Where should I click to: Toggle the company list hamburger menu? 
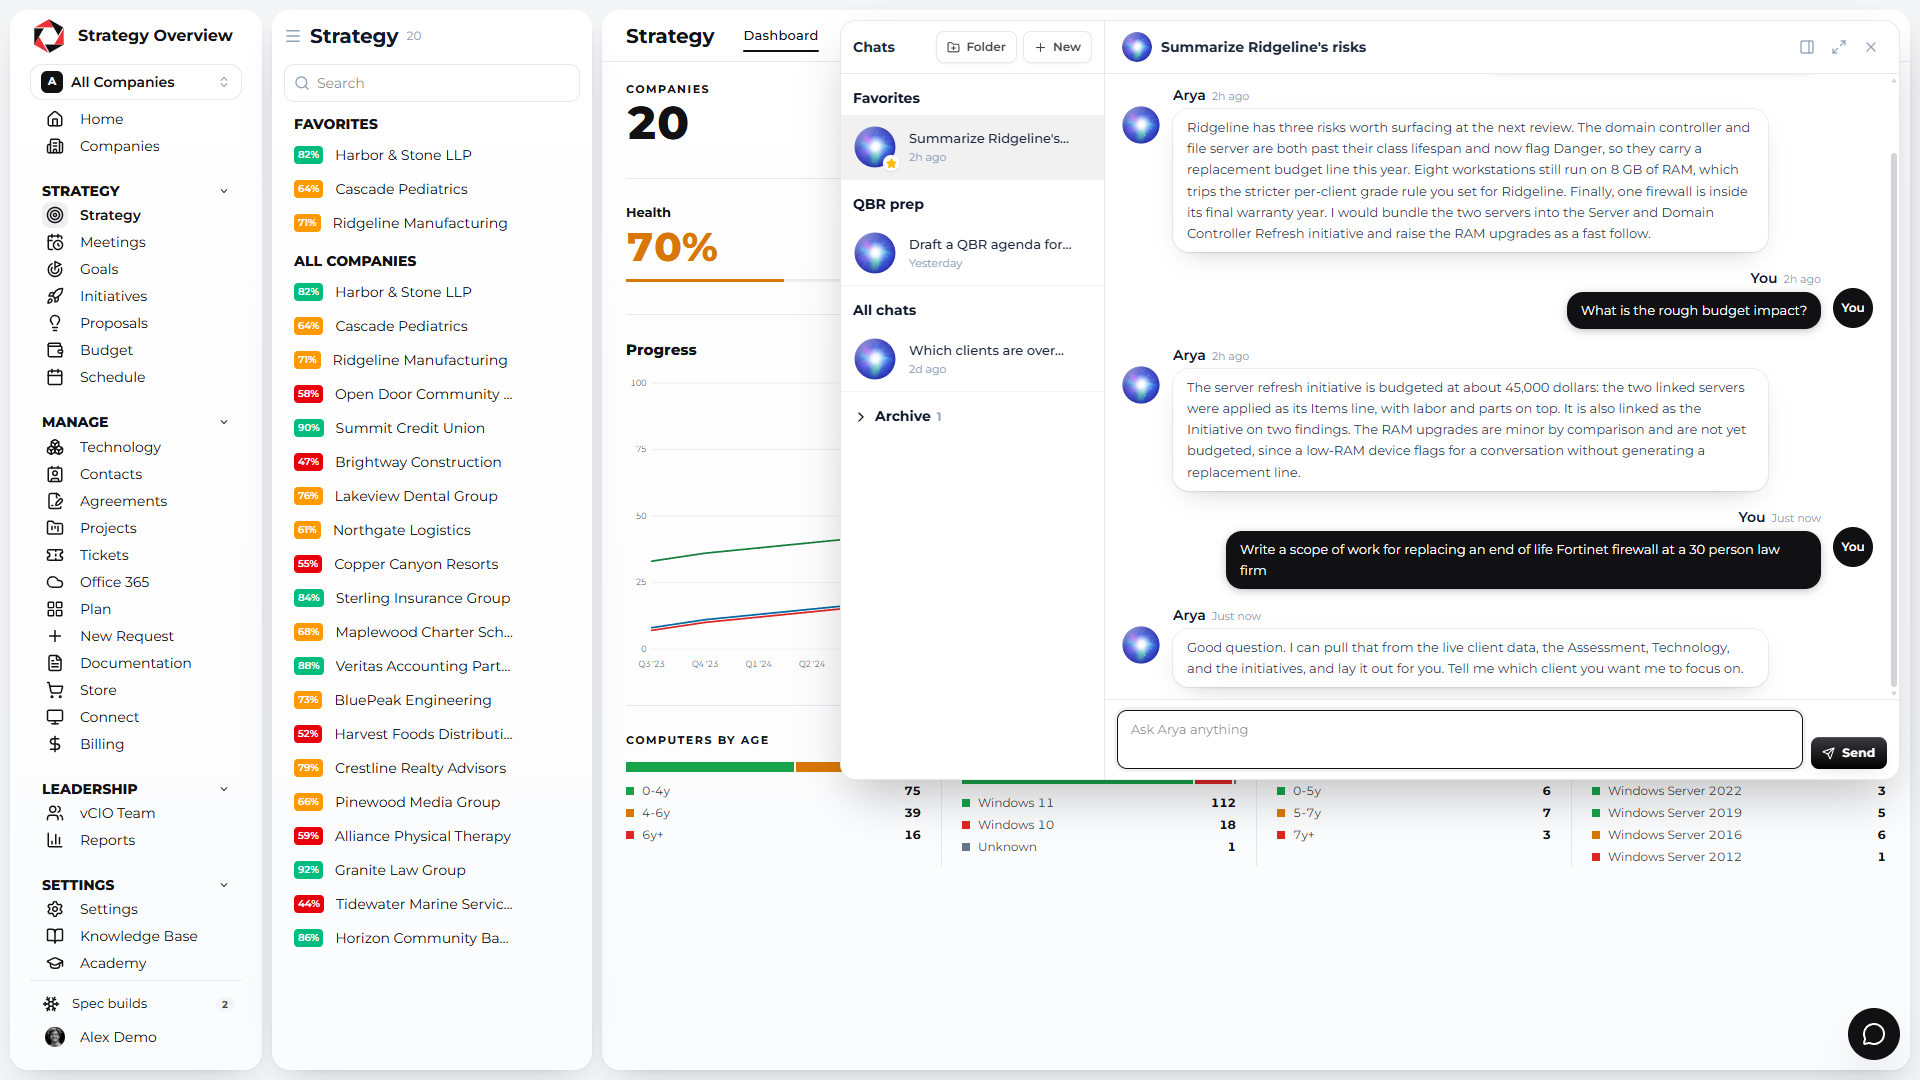coord(293,36)
